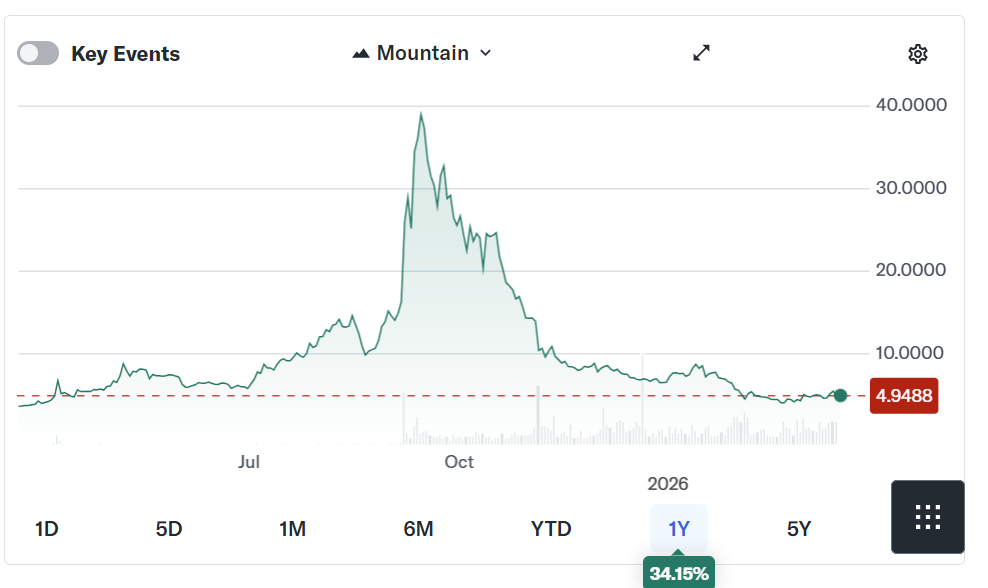Reselect the active 1Y range

(x=678, y=528)
